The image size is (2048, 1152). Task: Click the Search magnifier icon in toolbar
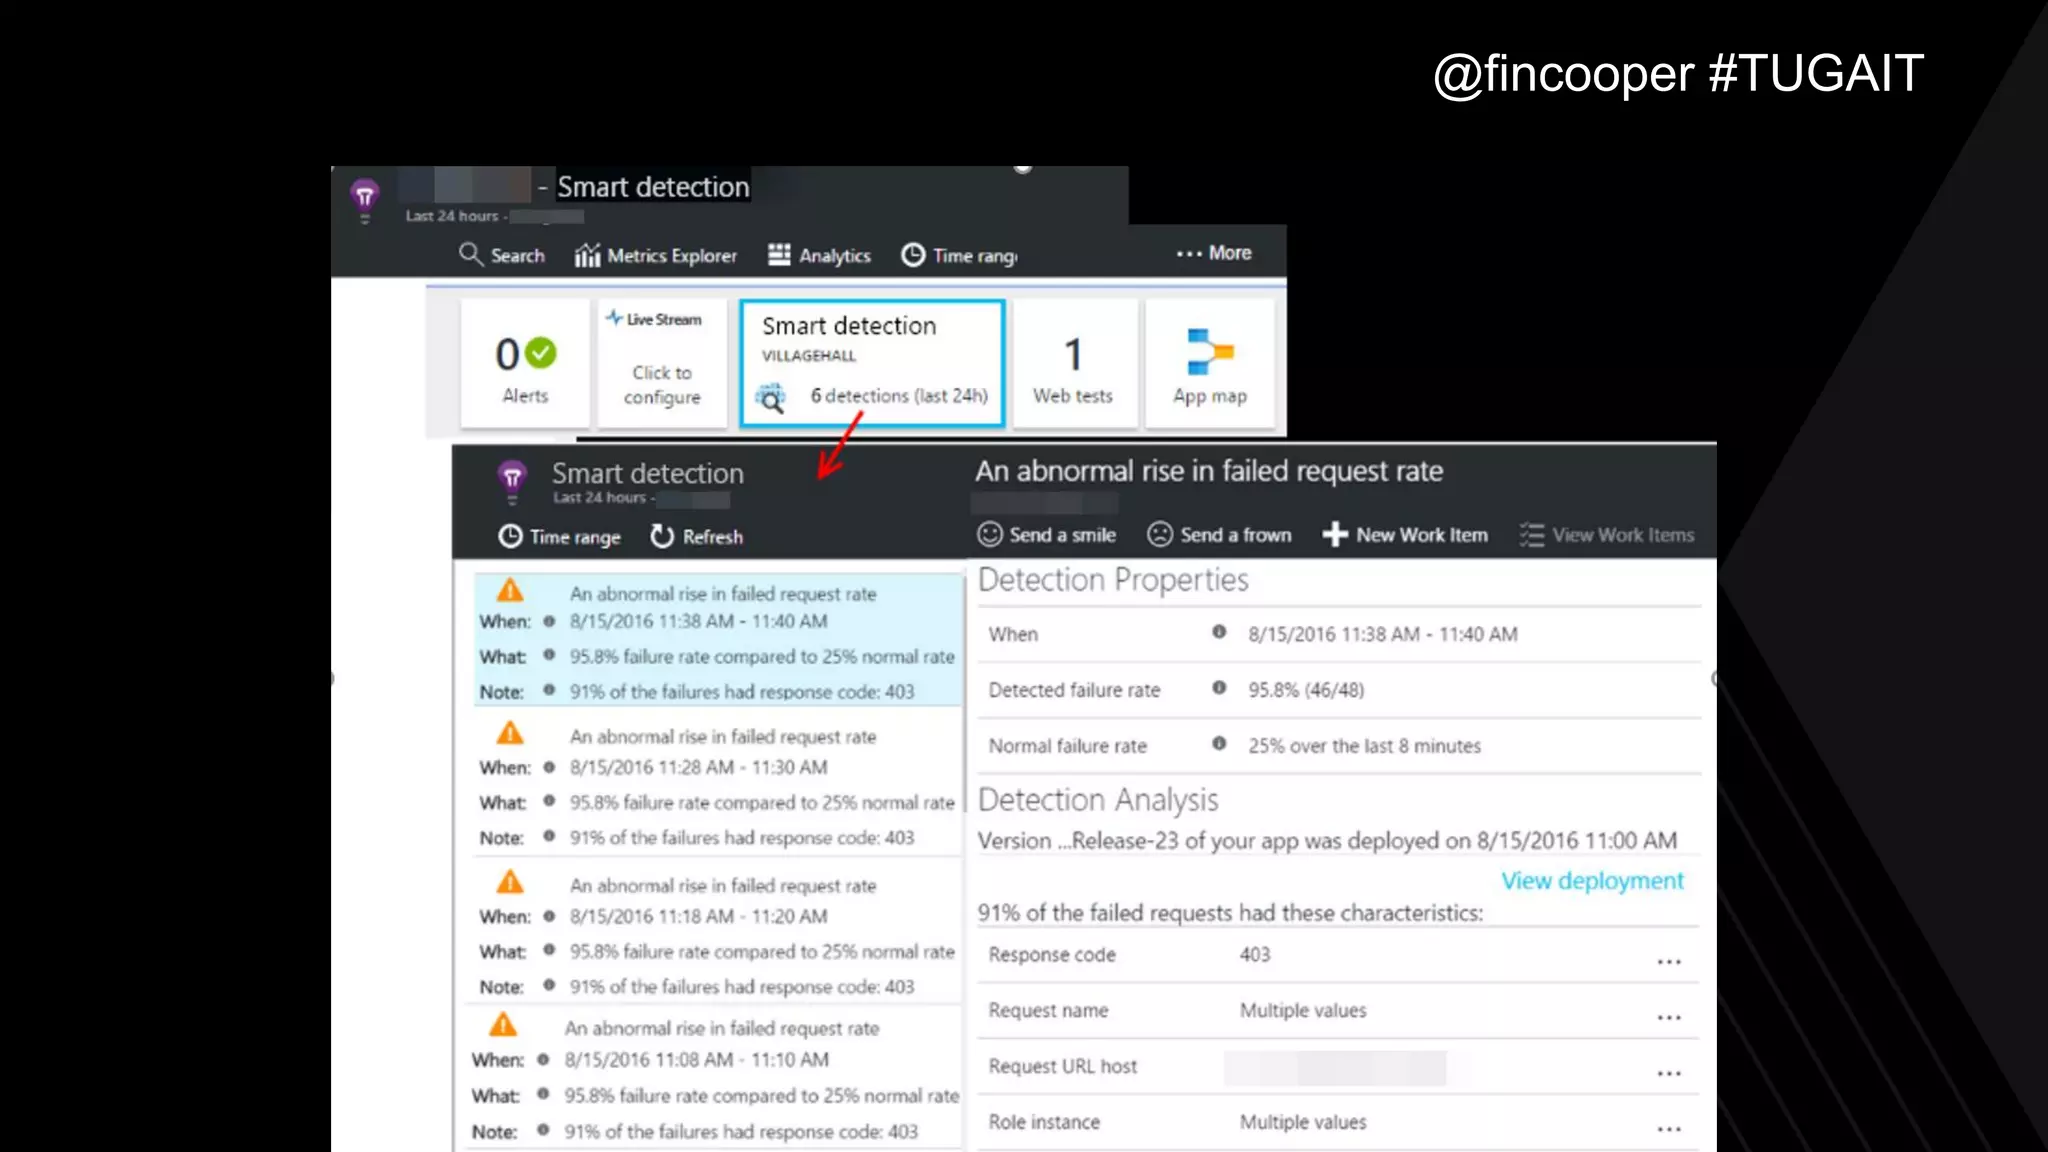click(x=470, y=254)
